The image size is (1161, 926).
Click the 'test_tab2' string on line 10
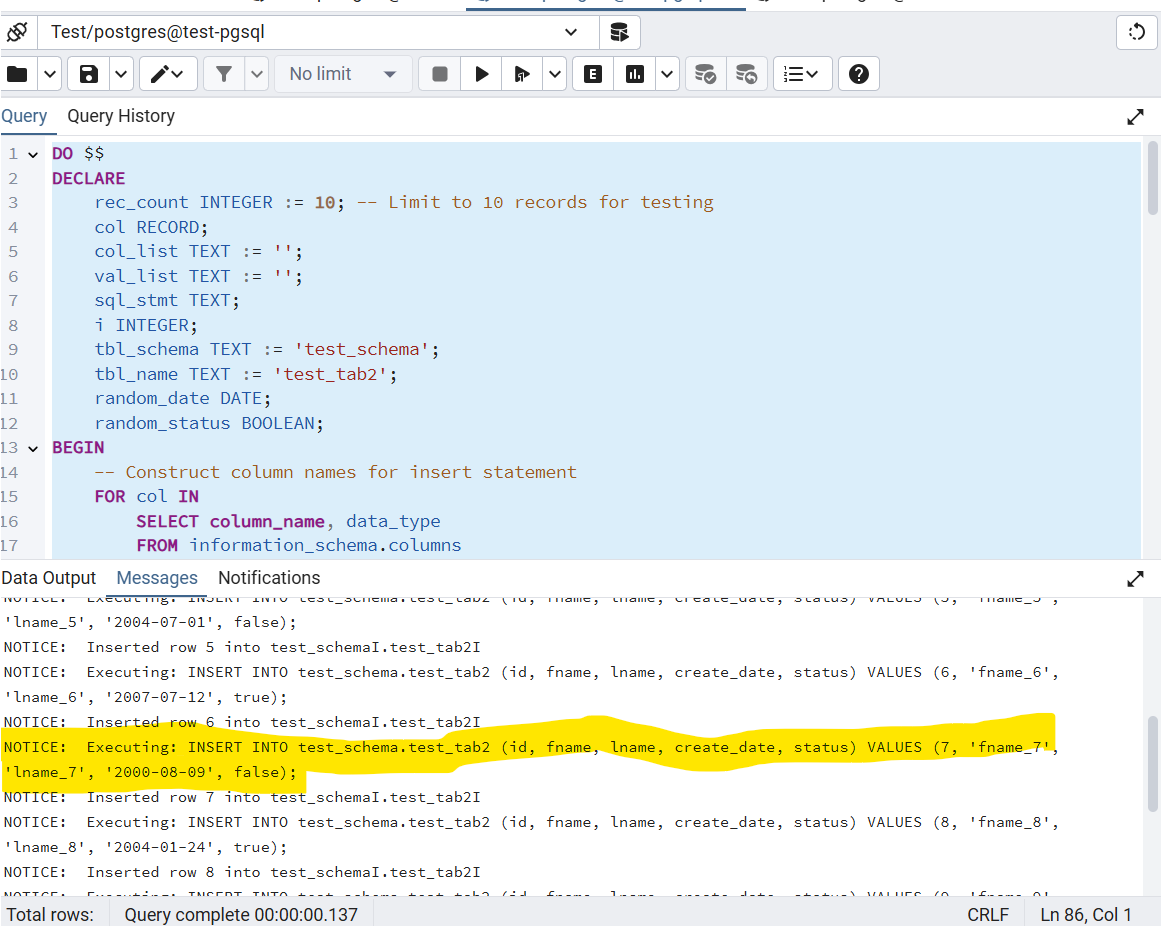pyautogui.click(x=330, y=375)
